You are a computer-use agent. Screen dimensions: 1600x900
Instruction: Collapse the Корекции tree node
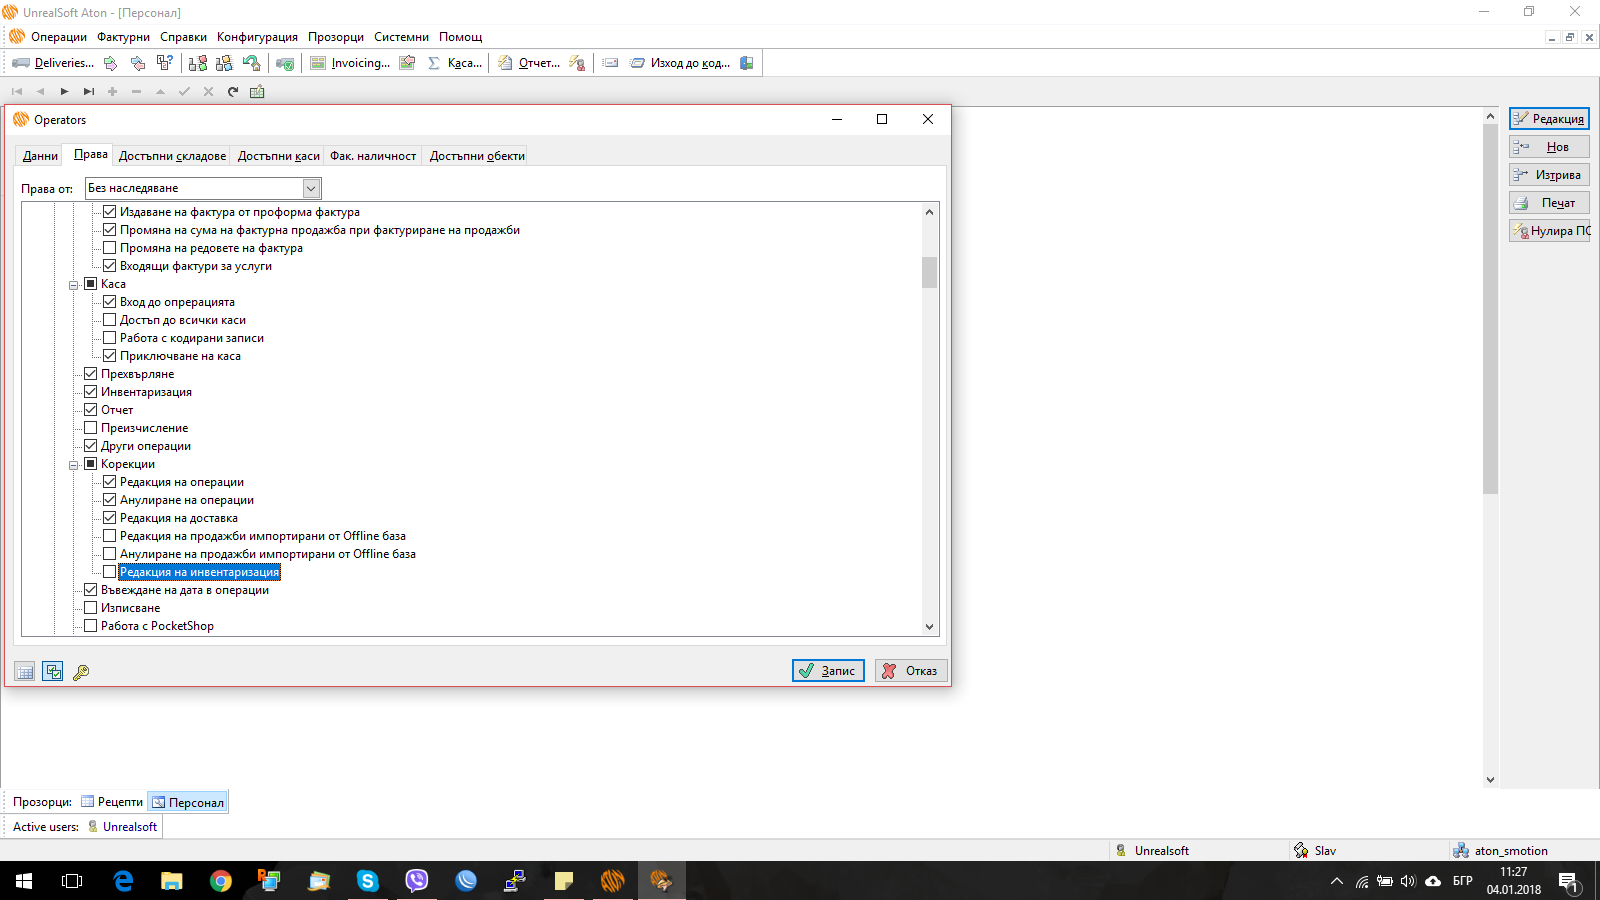click(x=73, y=465)
